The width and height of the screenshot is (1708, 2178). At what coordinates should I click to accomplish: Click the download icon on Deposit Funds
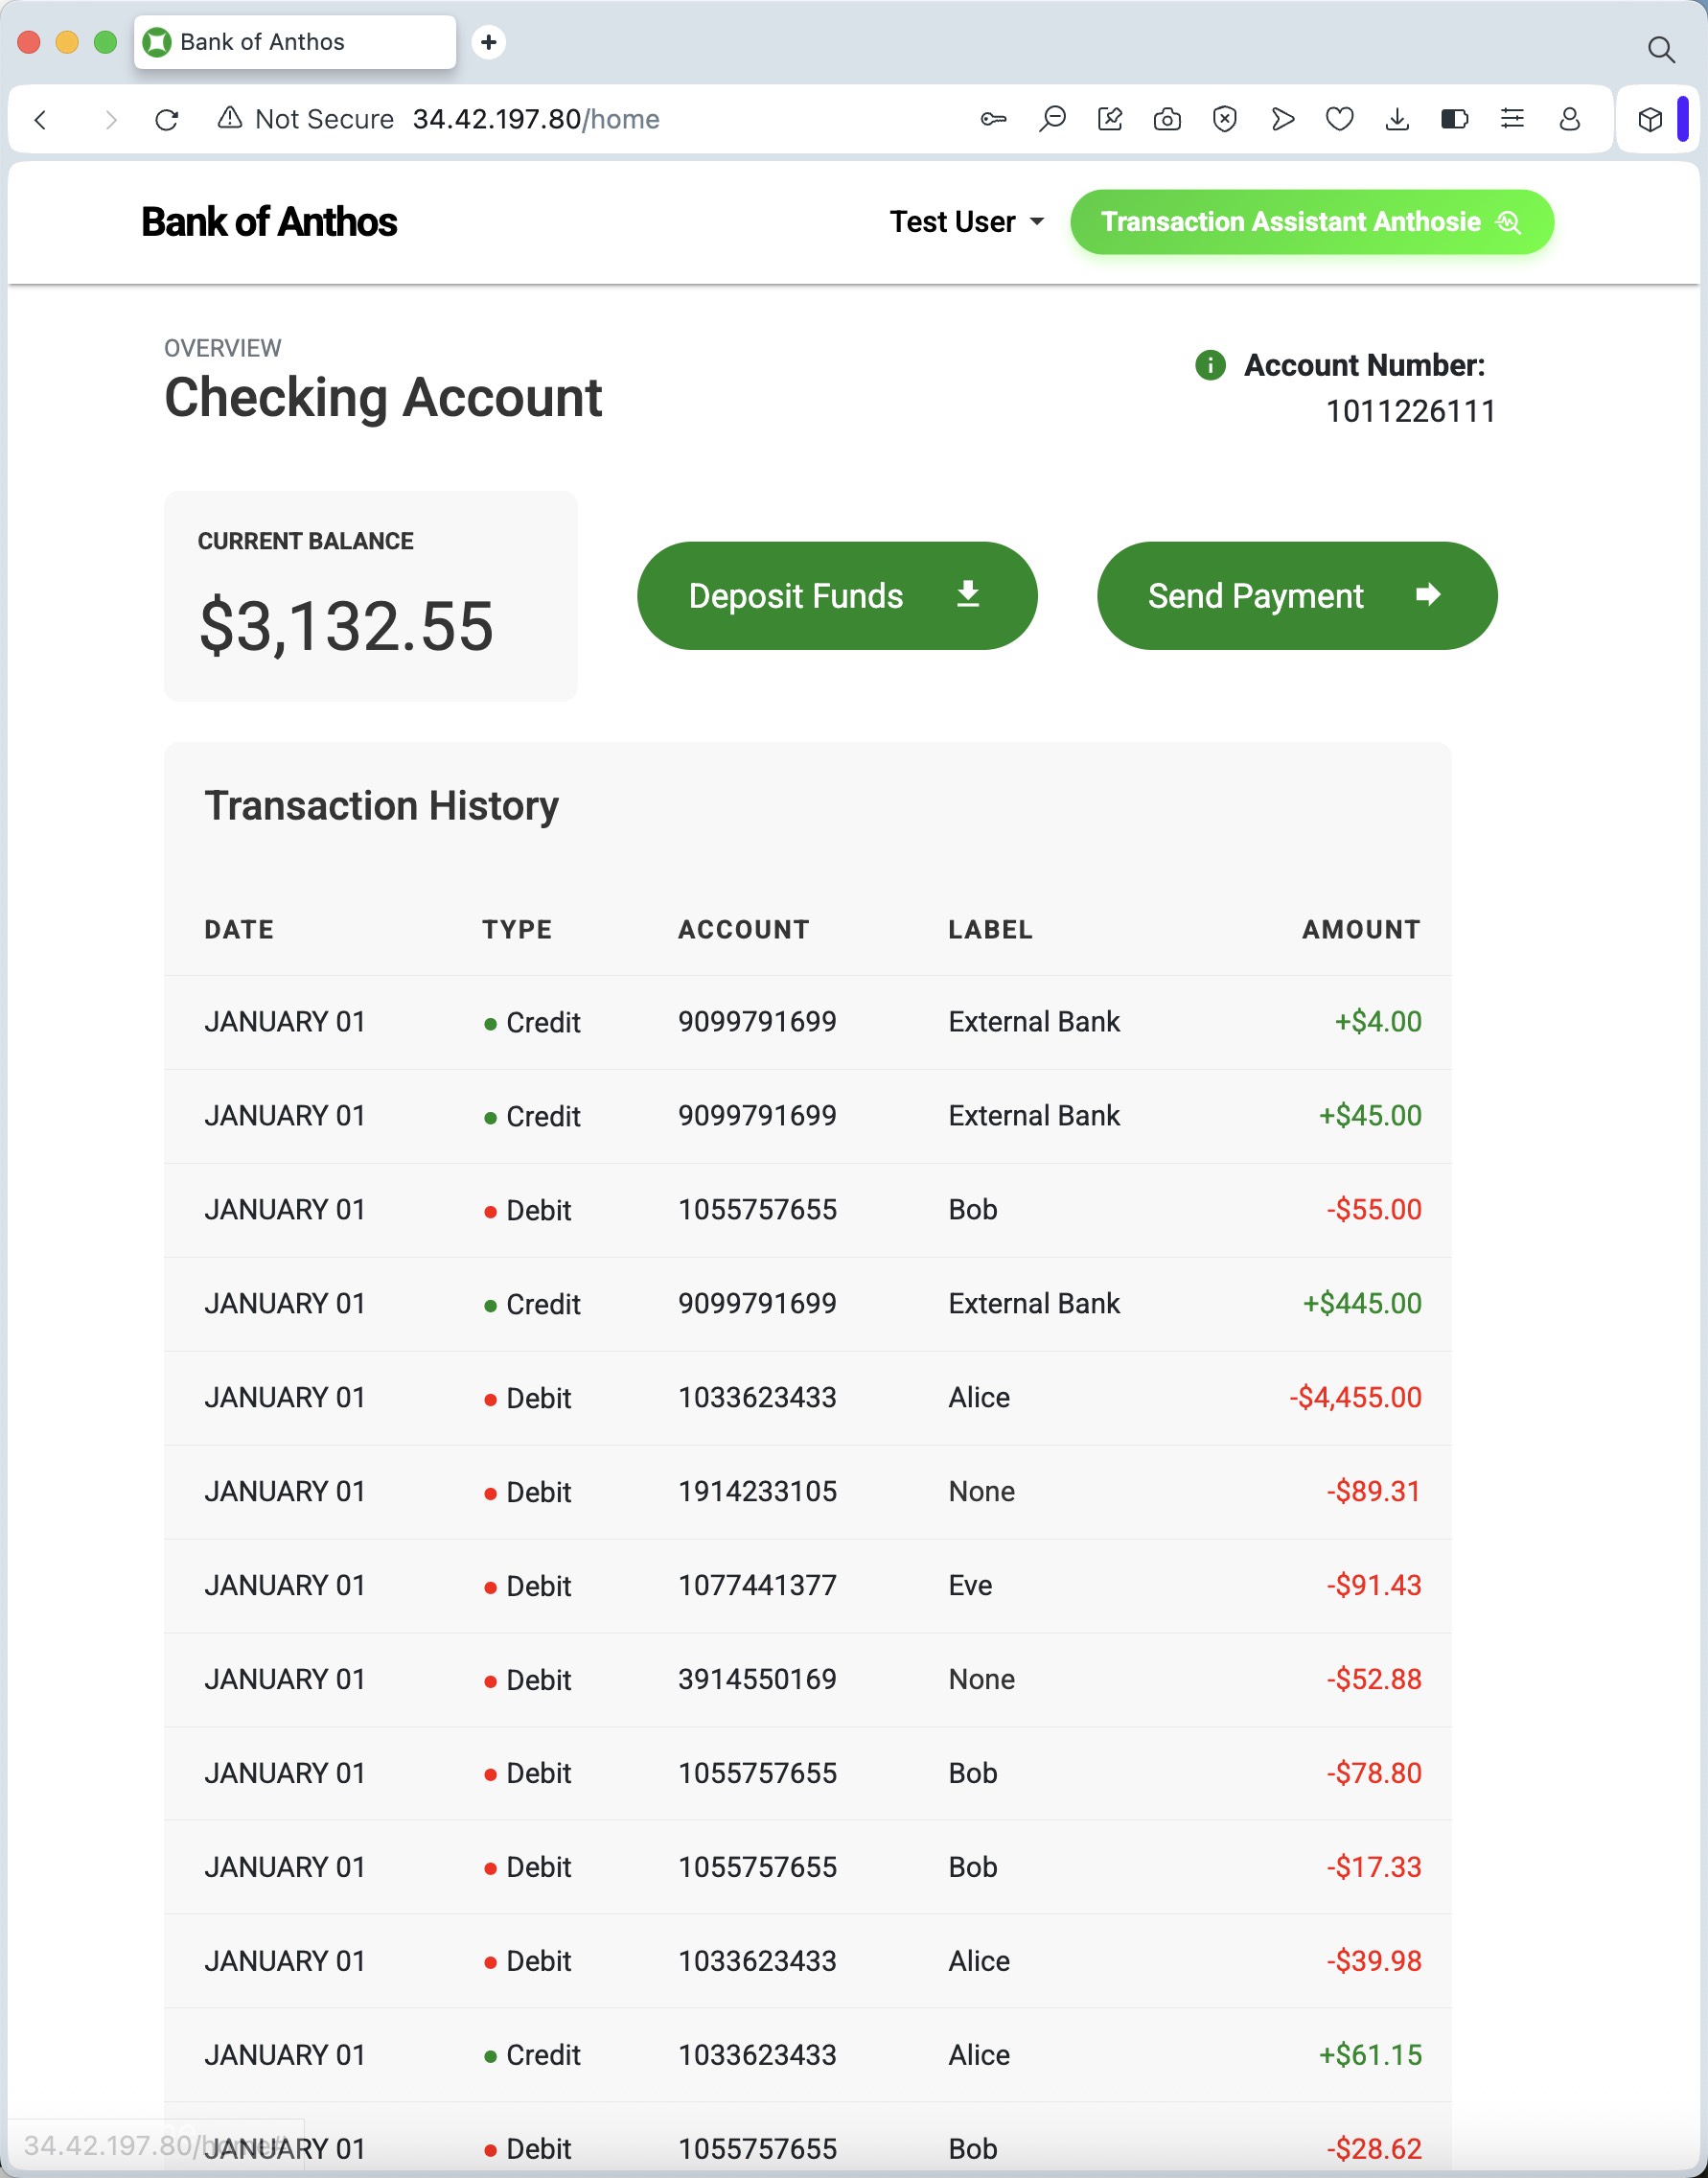coord(968,594)
